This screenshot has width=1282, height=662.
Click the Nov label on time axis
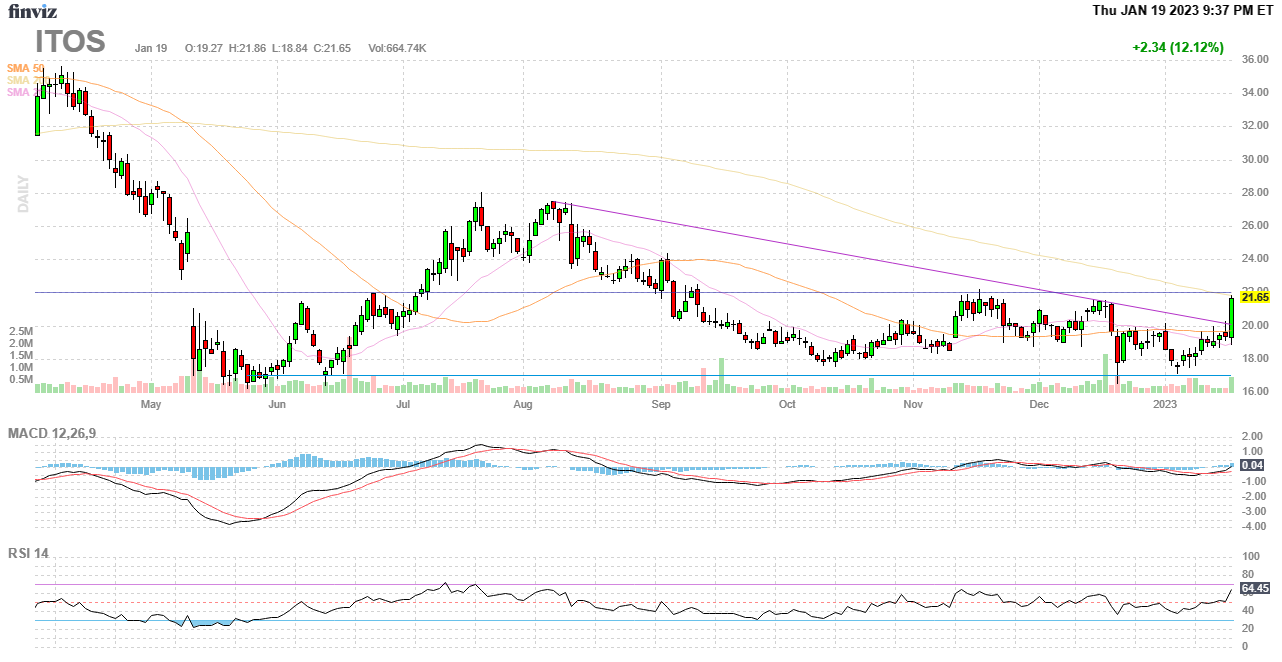click(912, 405)
